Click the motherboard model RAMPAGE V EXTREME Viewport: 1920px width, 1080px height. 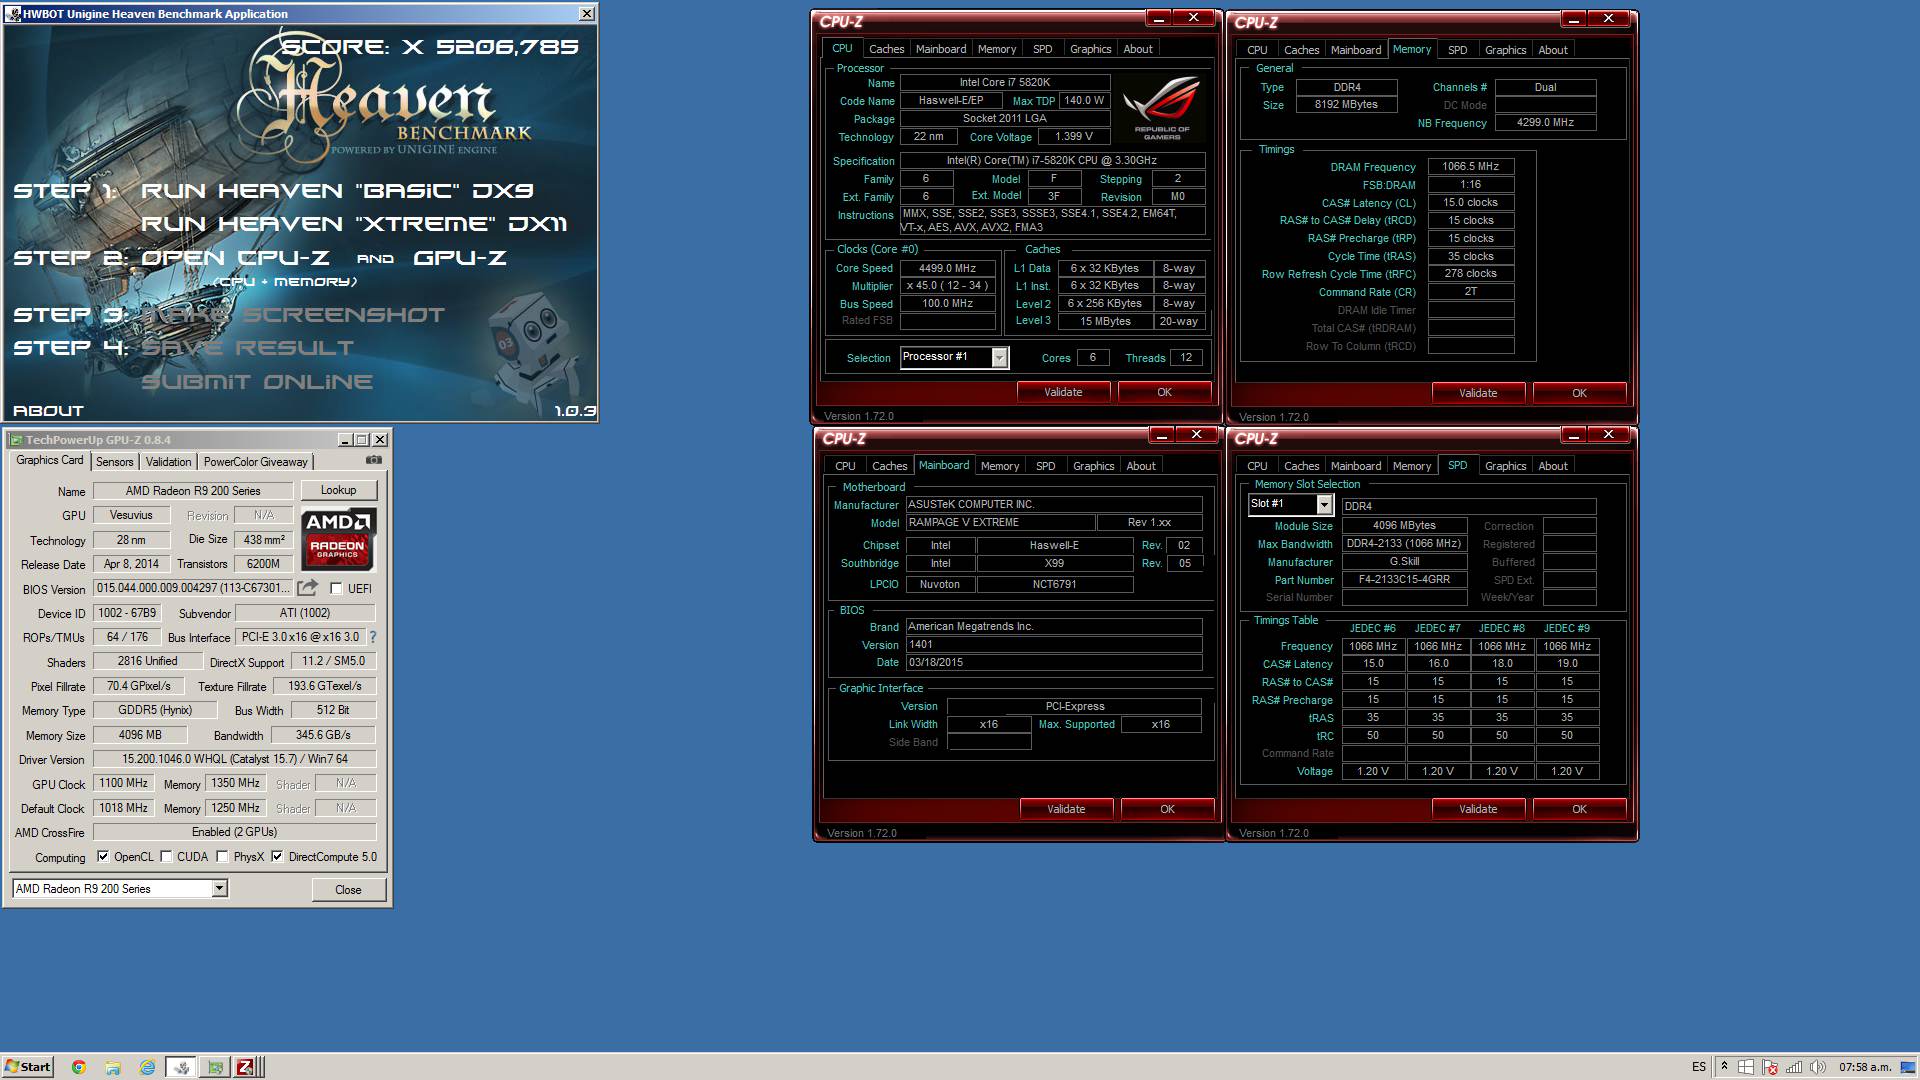click(999, 523)
